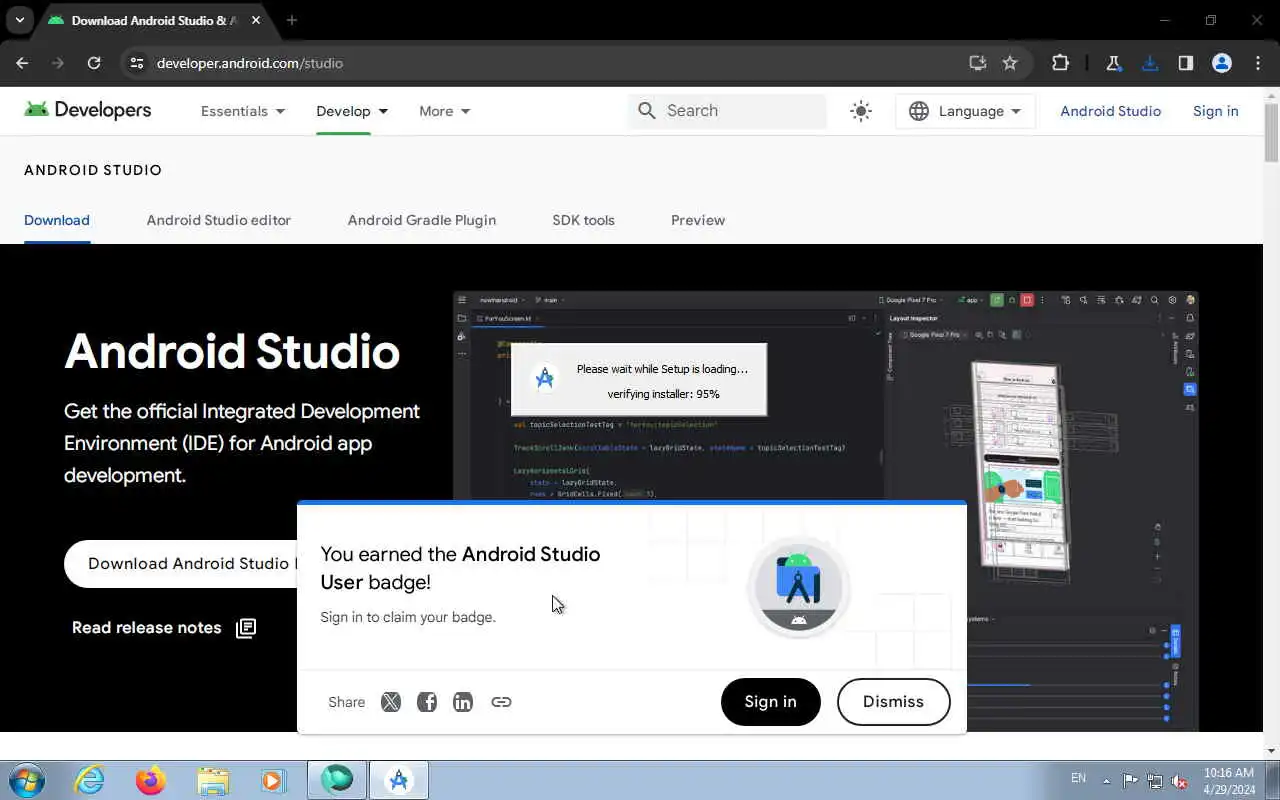The height and width of the screenshot is (800, 1280).
Task: Open site information icon in address bar
Action: 137,63
